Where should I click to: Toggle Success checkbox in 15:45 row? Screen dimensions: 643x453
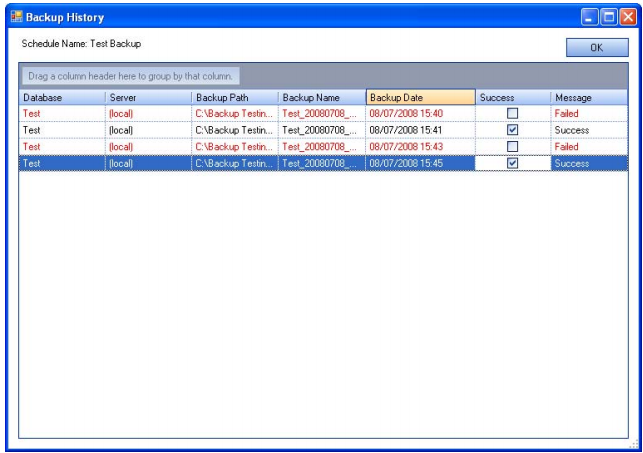click(513, 163)
